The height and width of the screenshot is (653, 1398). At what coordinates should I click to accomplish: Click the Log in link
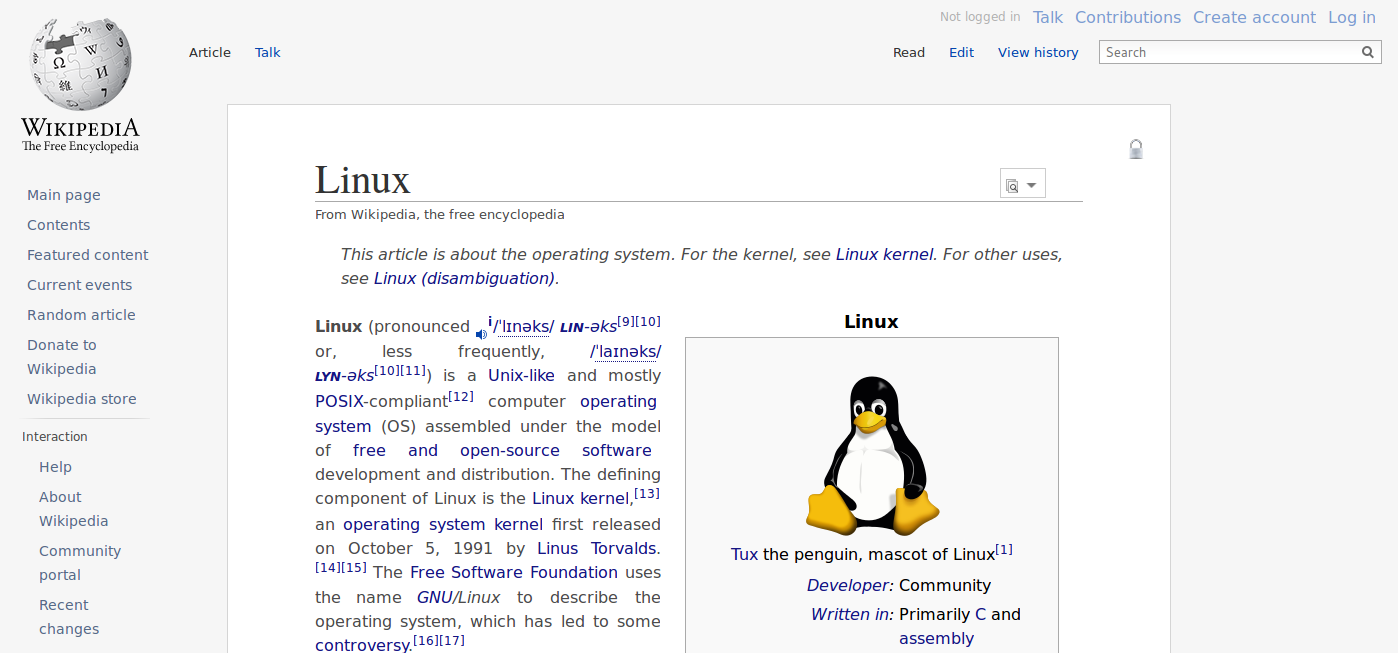coord(1352,17)
